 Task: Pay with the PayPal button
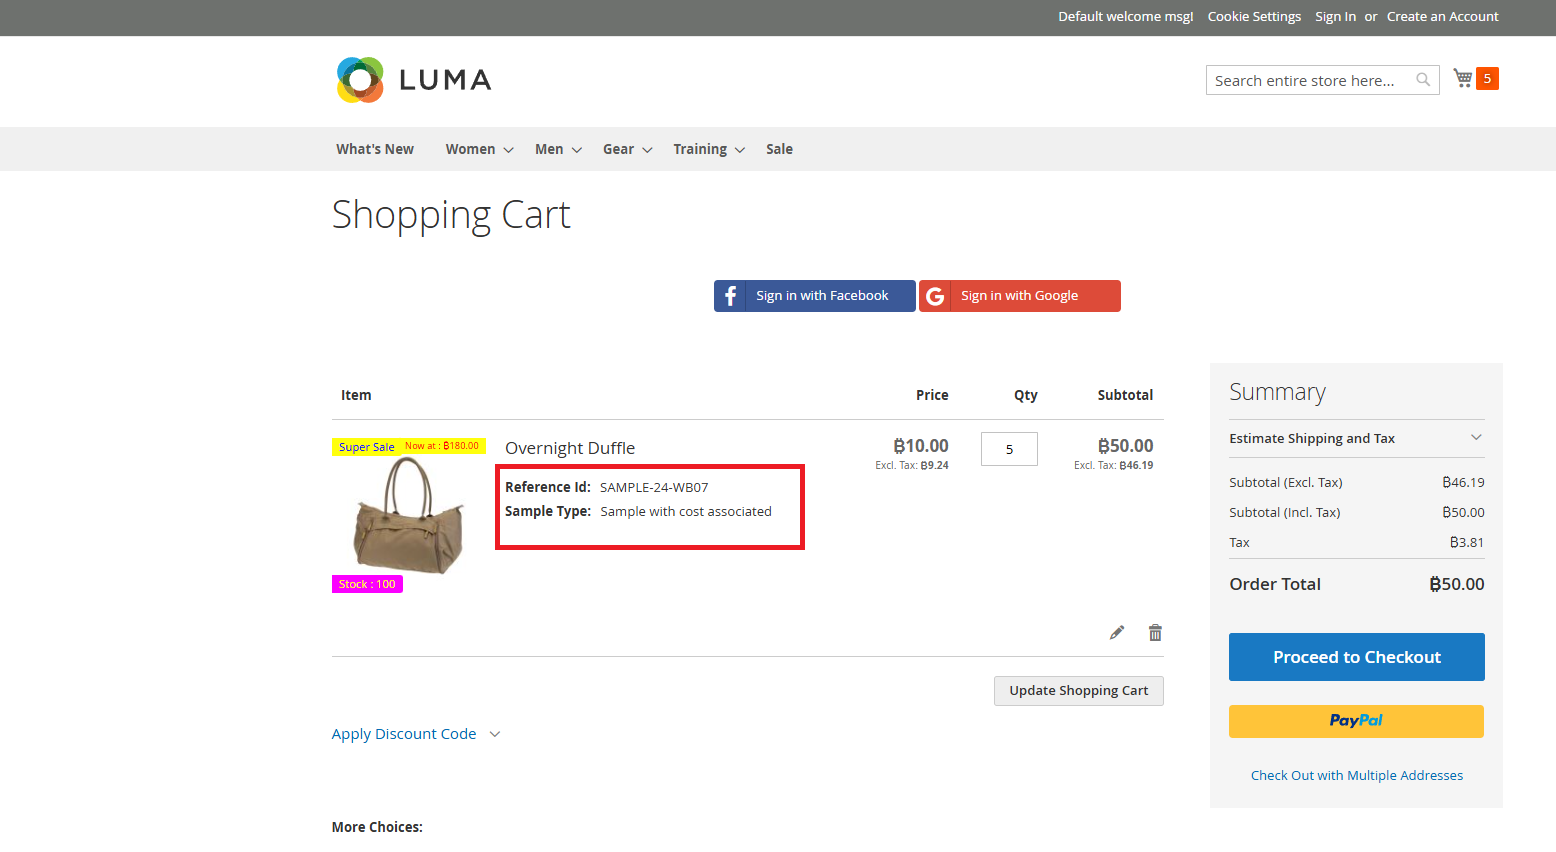click(x=1356, y=721)
